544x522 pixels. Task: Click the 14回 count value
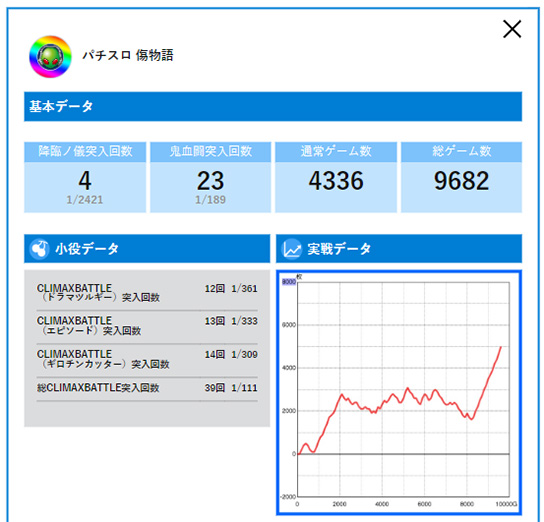tap(215, 354)
